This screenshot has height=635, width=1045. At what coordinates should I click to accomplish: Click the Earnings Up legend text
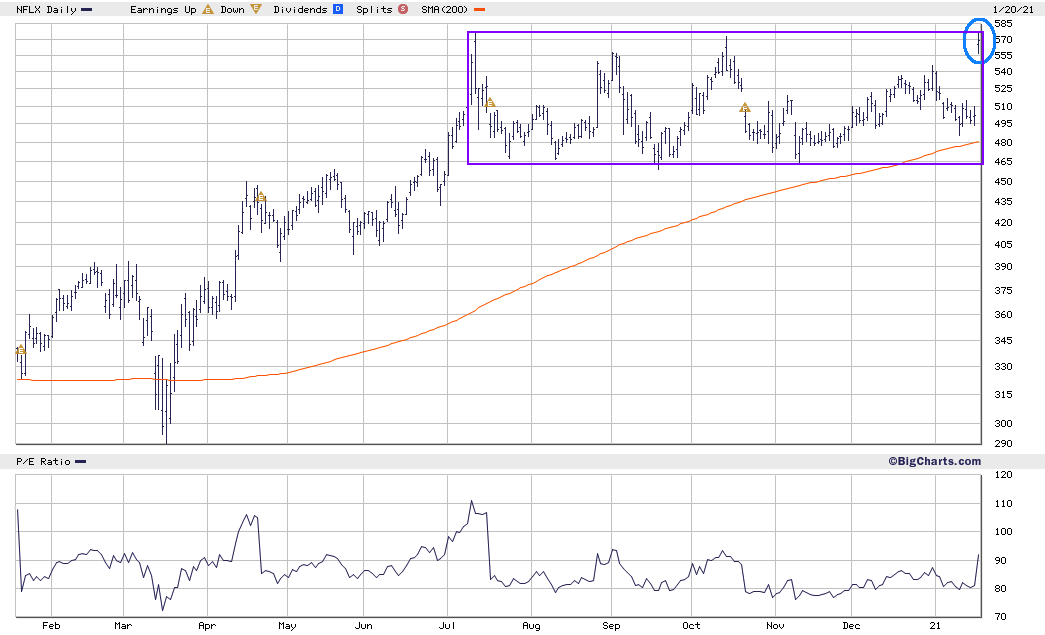coord(163,10)
